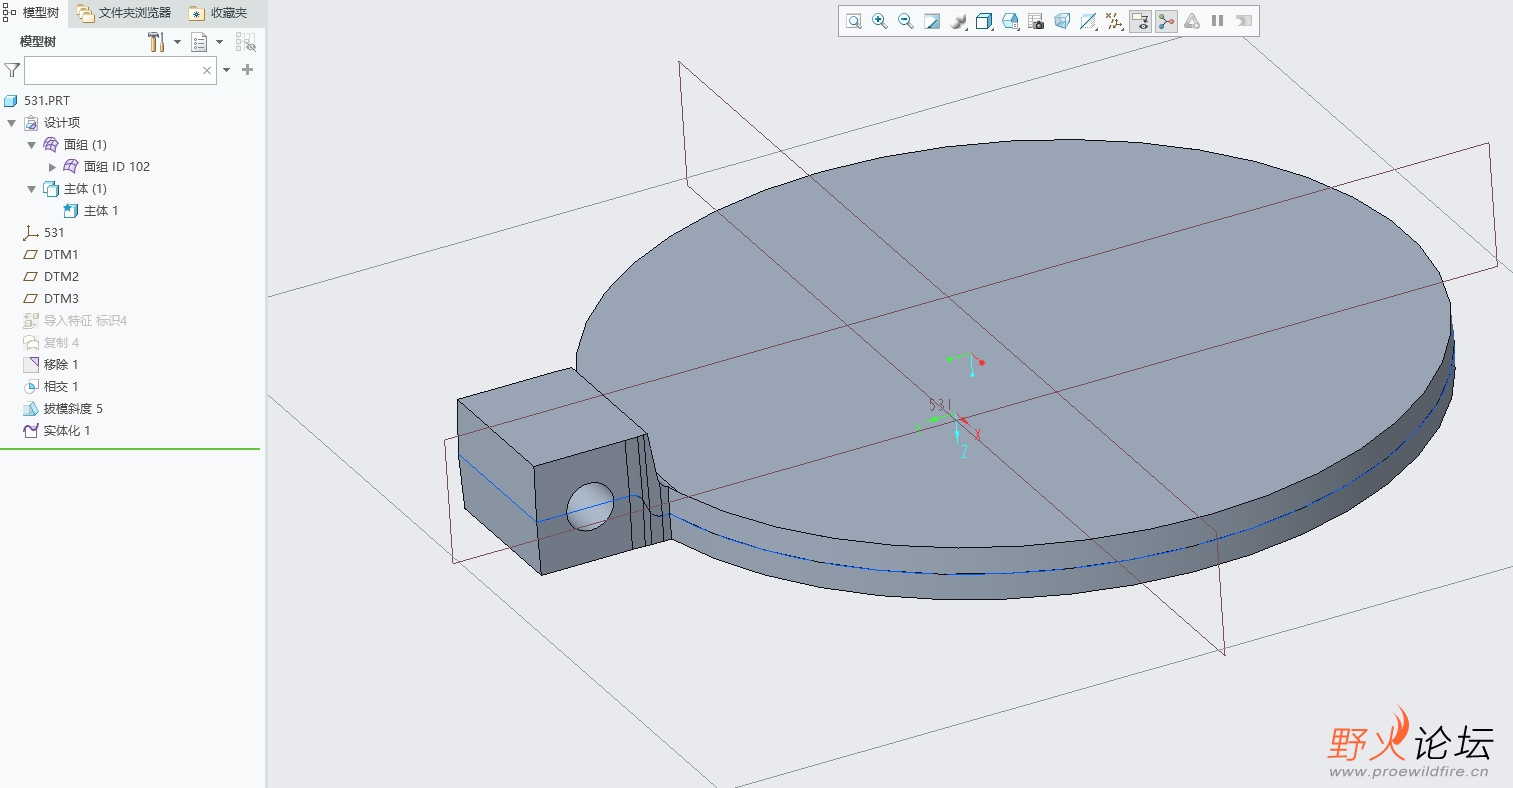Select 主体 1 in the tree
This screenshot has width=1513, height=788.
[x=90, y=211]
